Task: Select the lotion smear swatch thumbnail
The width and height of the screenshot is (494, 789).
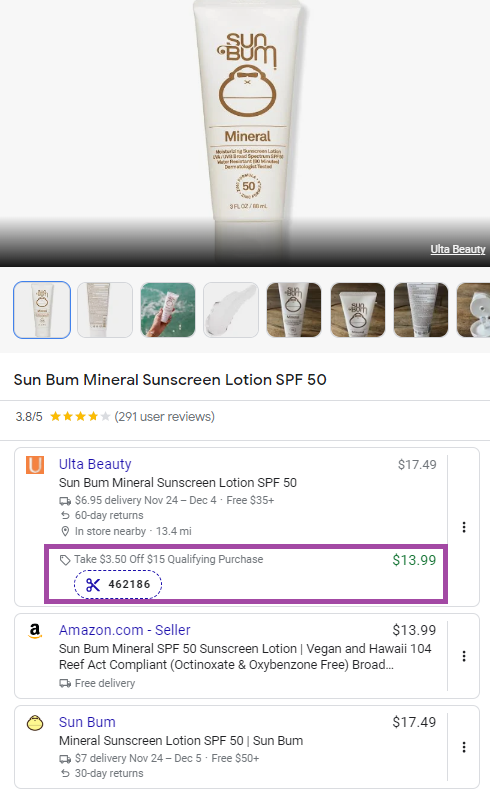Action: (x=231, y=310)
